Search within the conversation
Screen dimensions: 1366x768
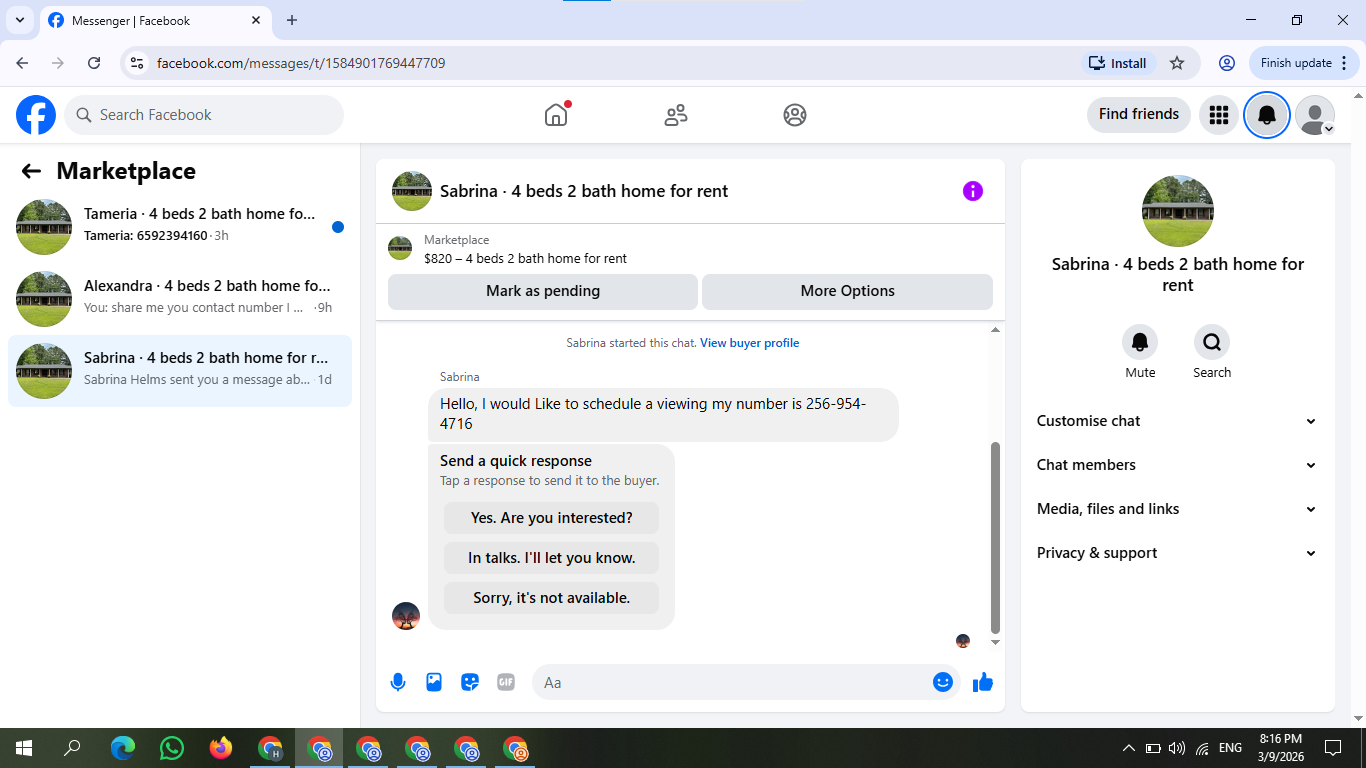(x=1212, y=343)
